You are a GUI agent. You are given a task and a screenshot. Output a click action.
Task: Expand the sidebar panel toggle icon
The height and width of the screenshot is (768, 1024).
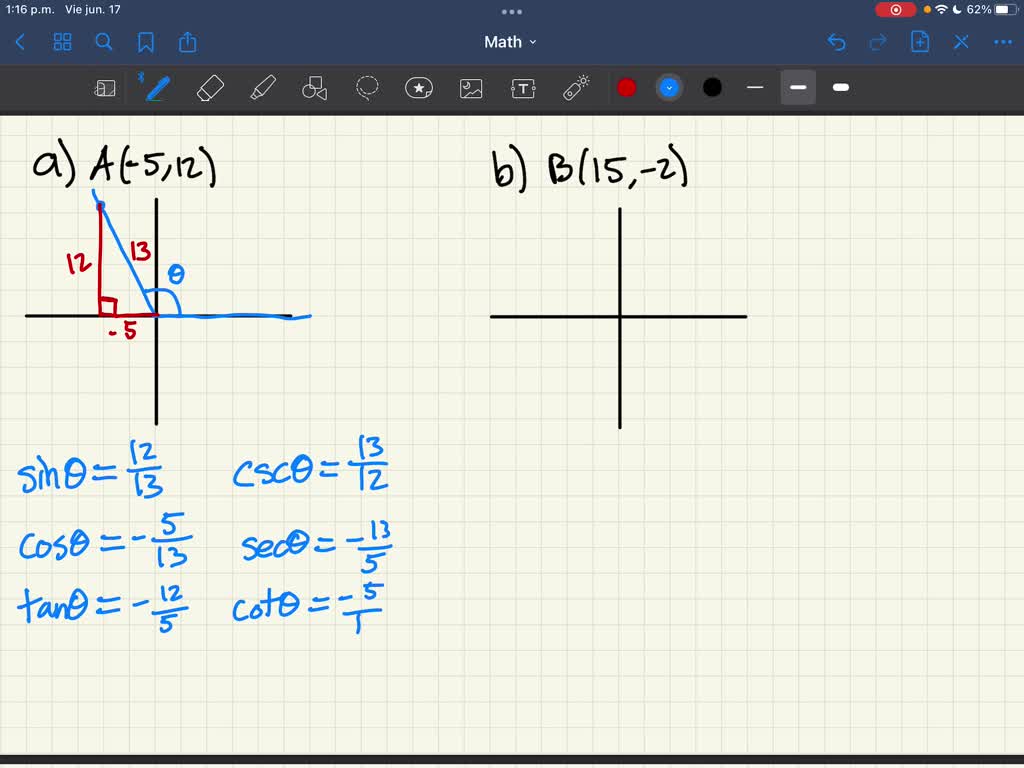[105, 88]
